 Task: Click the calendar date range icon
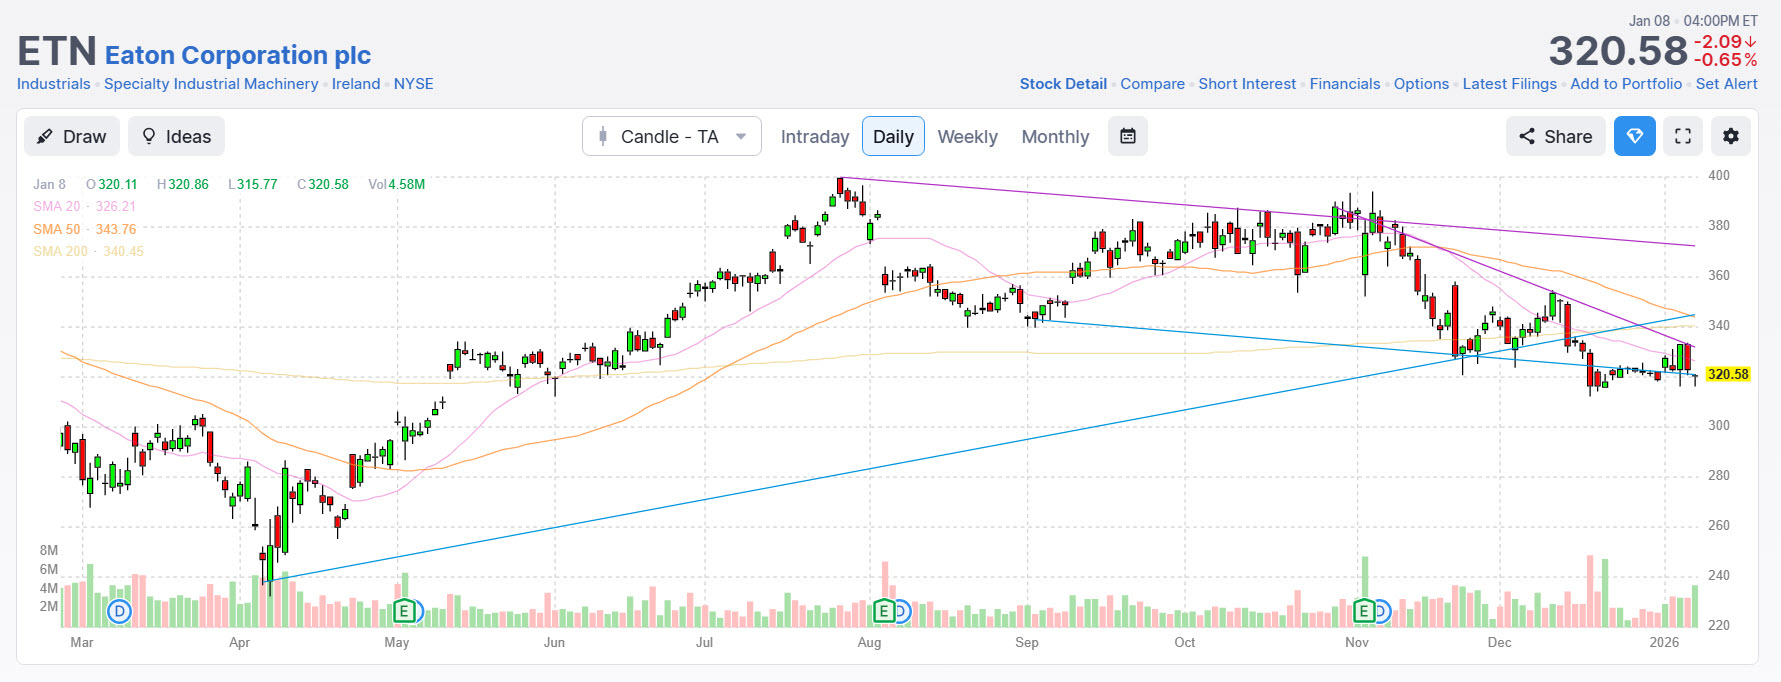[x=1127, y=137]
